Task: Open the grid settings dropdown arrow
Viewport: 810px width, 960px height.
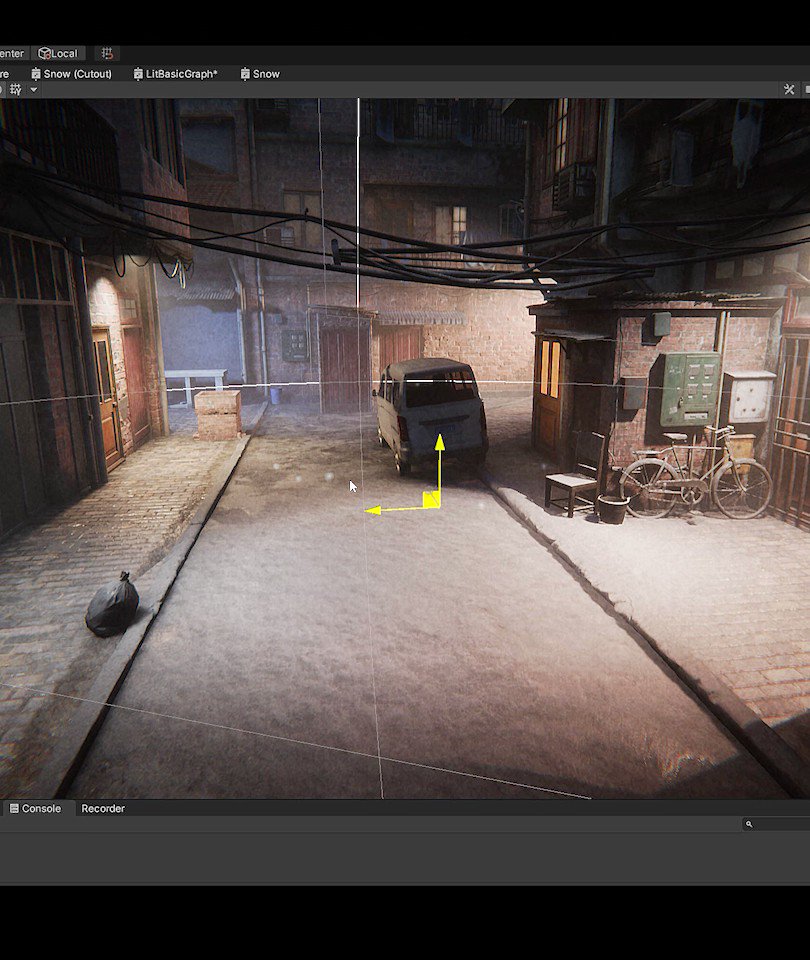Action: point(32,90)
